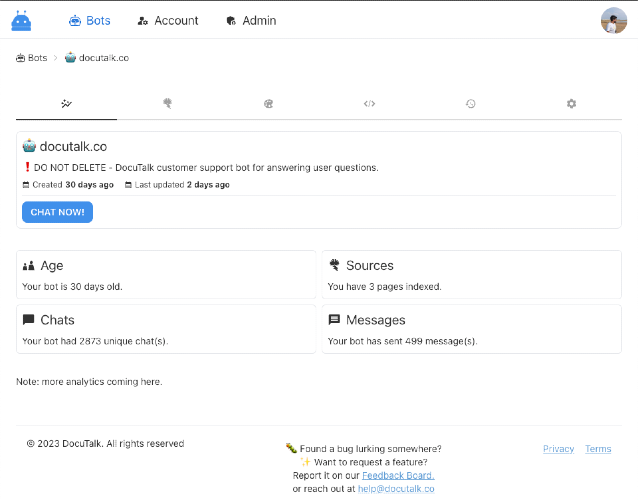The image size is (638, 500).
Task: Open the appearance palette tab
Action: (268, 103)
